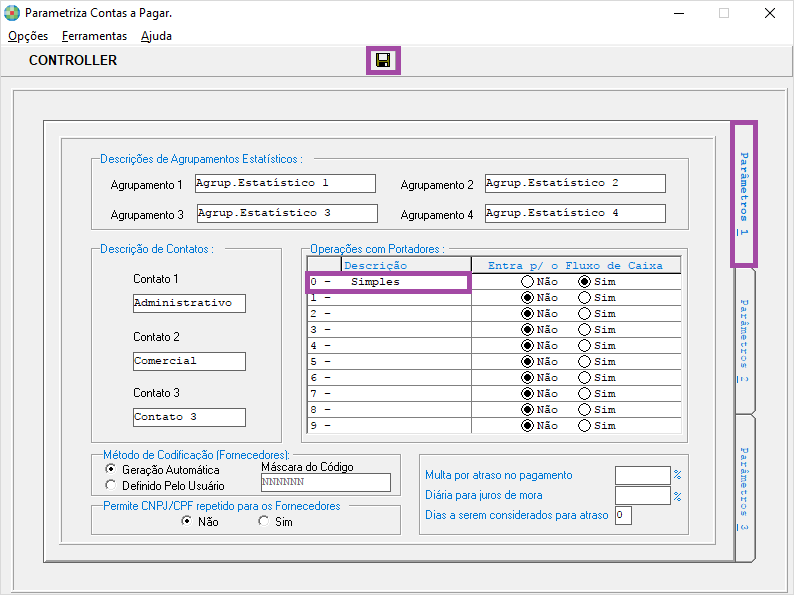Click the Descrição column header
This screenshot has height=595, width=794.
406,265
